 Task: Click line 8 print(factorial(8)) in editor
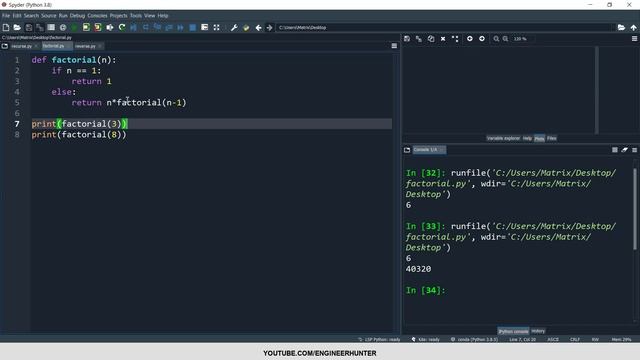79,135
